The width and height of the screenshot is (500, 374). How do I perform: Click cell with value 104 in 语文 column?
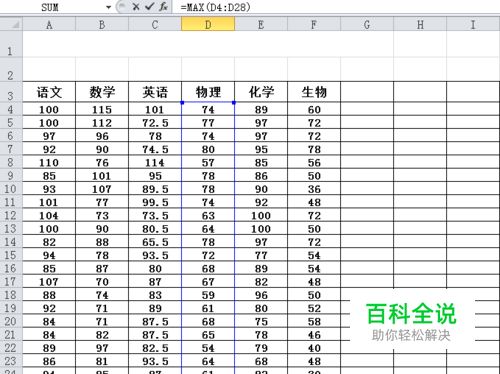(49, 215)
